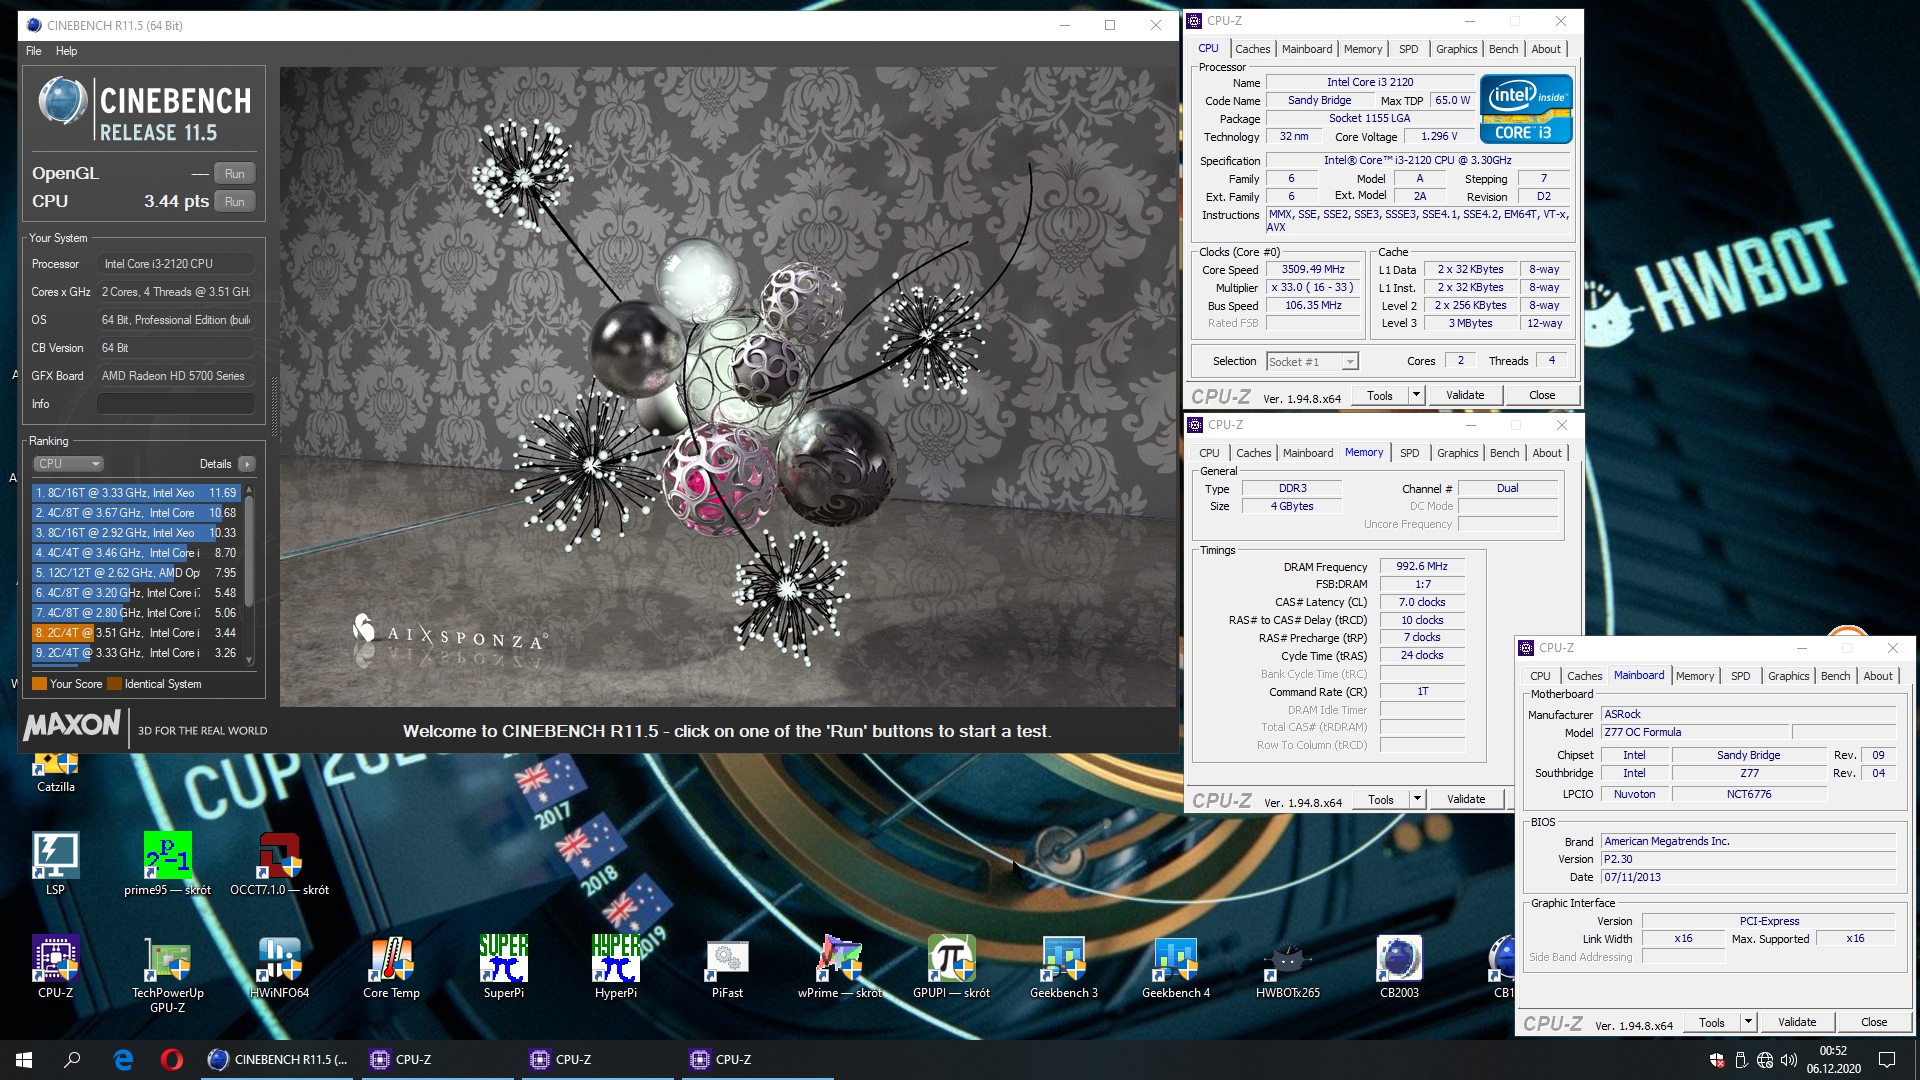Click Close in top CPU-Z CPU window

click(x=1542, y=395)
